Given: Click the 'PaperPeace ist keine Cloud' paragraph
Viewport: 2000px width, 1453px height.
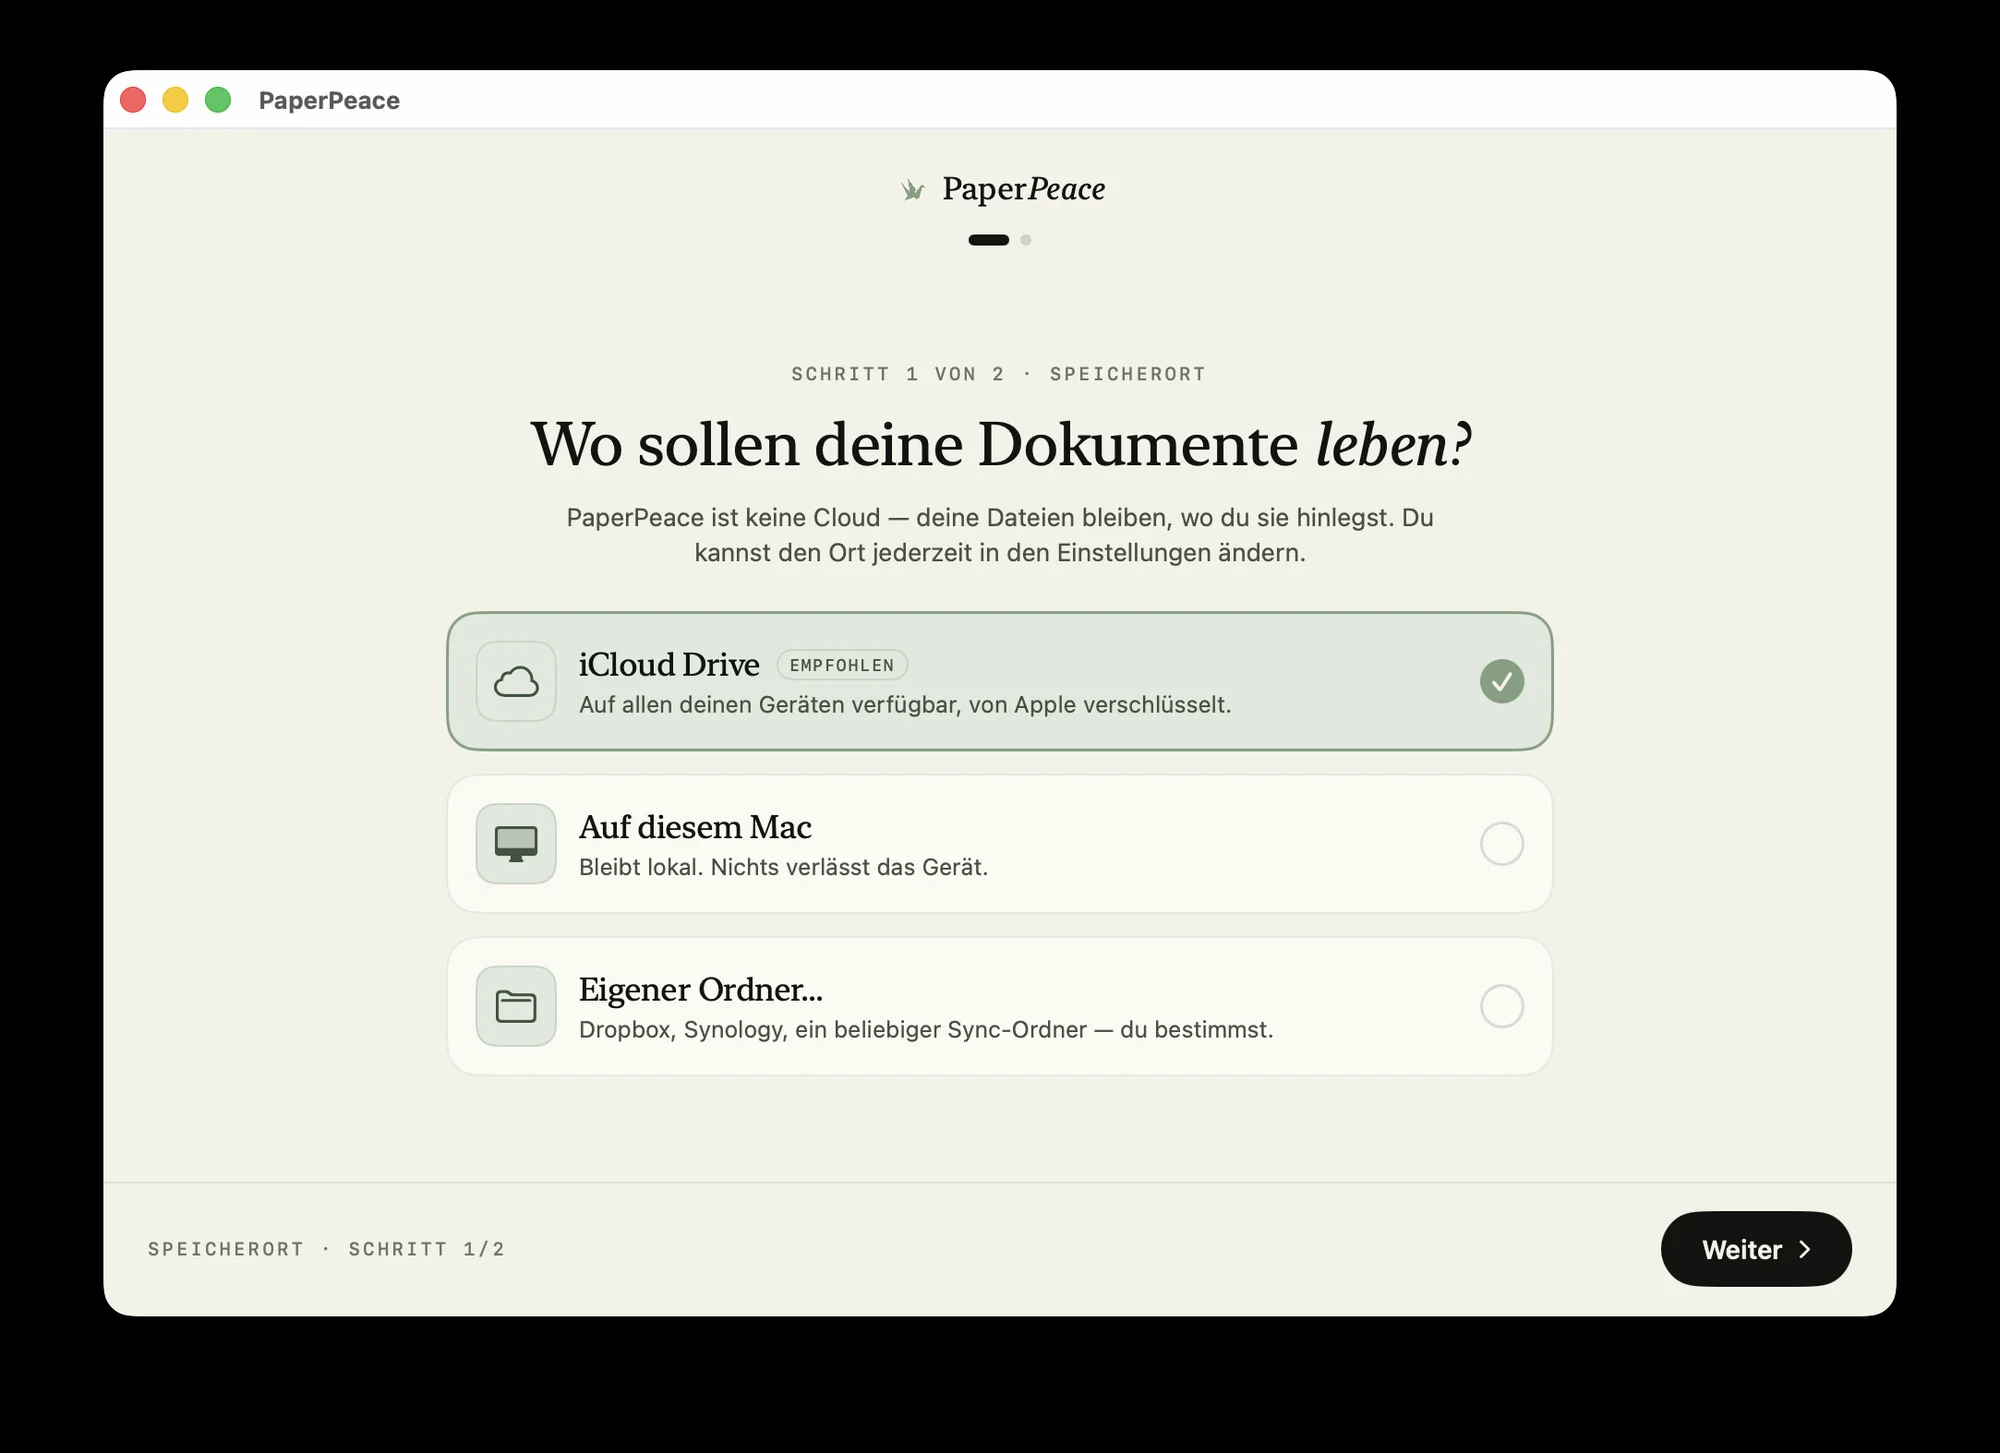Looking at the screenshot, I should click(1000, 535).
